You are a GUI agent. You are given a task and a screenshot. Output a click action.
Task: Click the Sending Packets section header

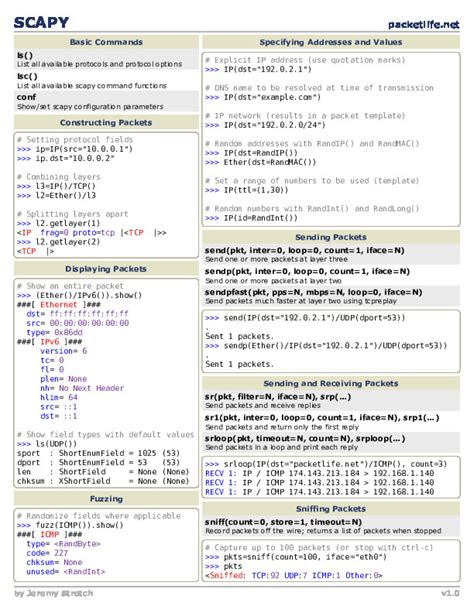(331, 237)
